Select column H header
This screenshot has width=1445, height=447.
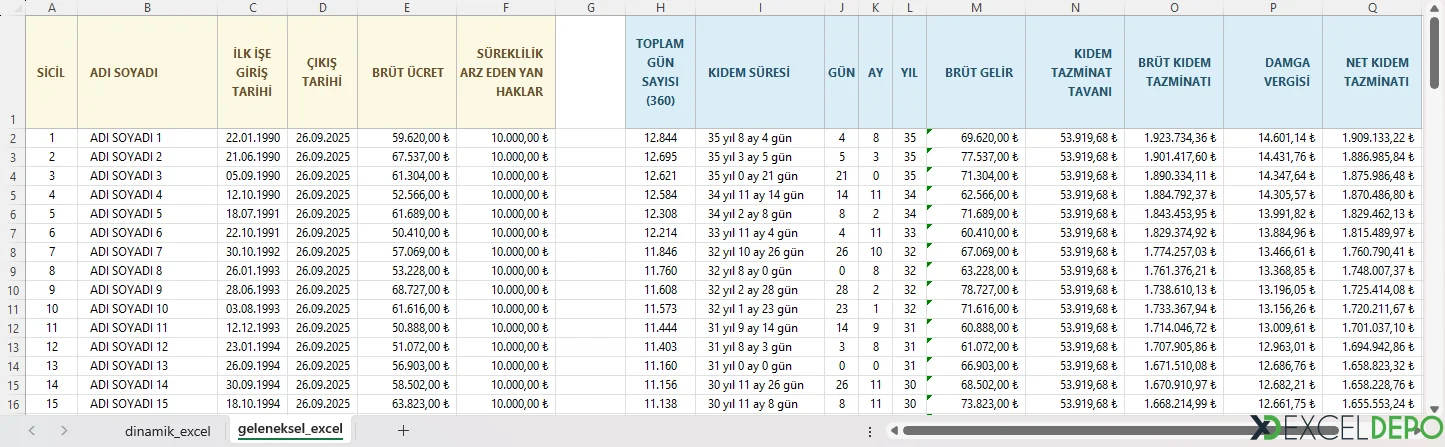tap(660, 7)
